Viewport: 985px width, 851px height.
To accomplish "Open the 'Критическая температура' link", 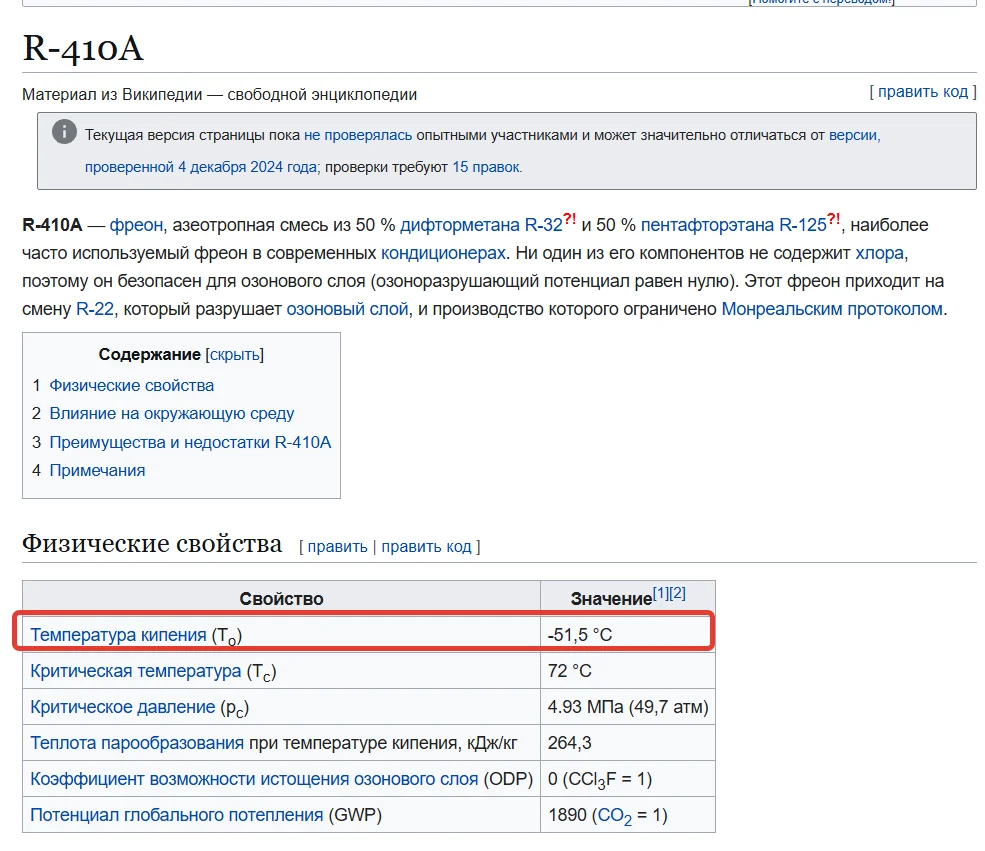I will [136, 671].
